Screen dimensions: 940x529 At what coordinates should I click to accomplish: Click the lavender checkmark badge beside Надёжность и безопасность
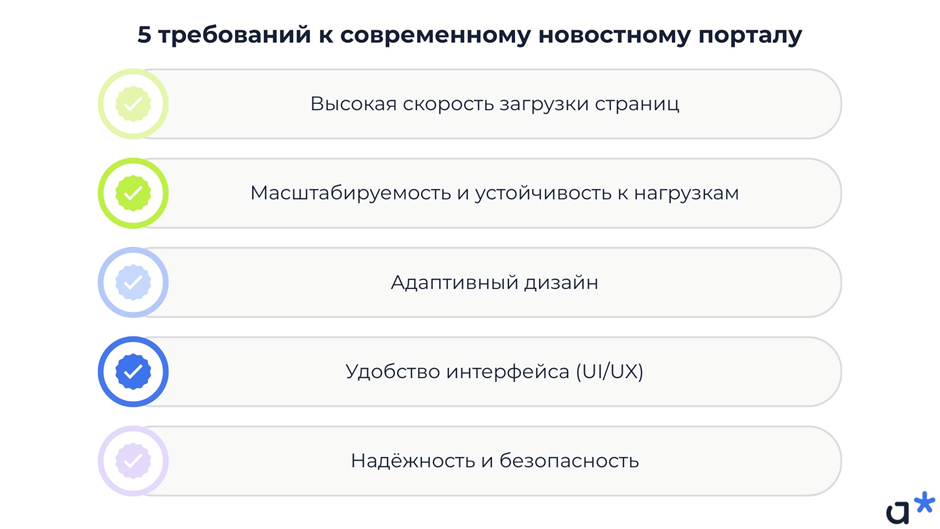[133, 461]
